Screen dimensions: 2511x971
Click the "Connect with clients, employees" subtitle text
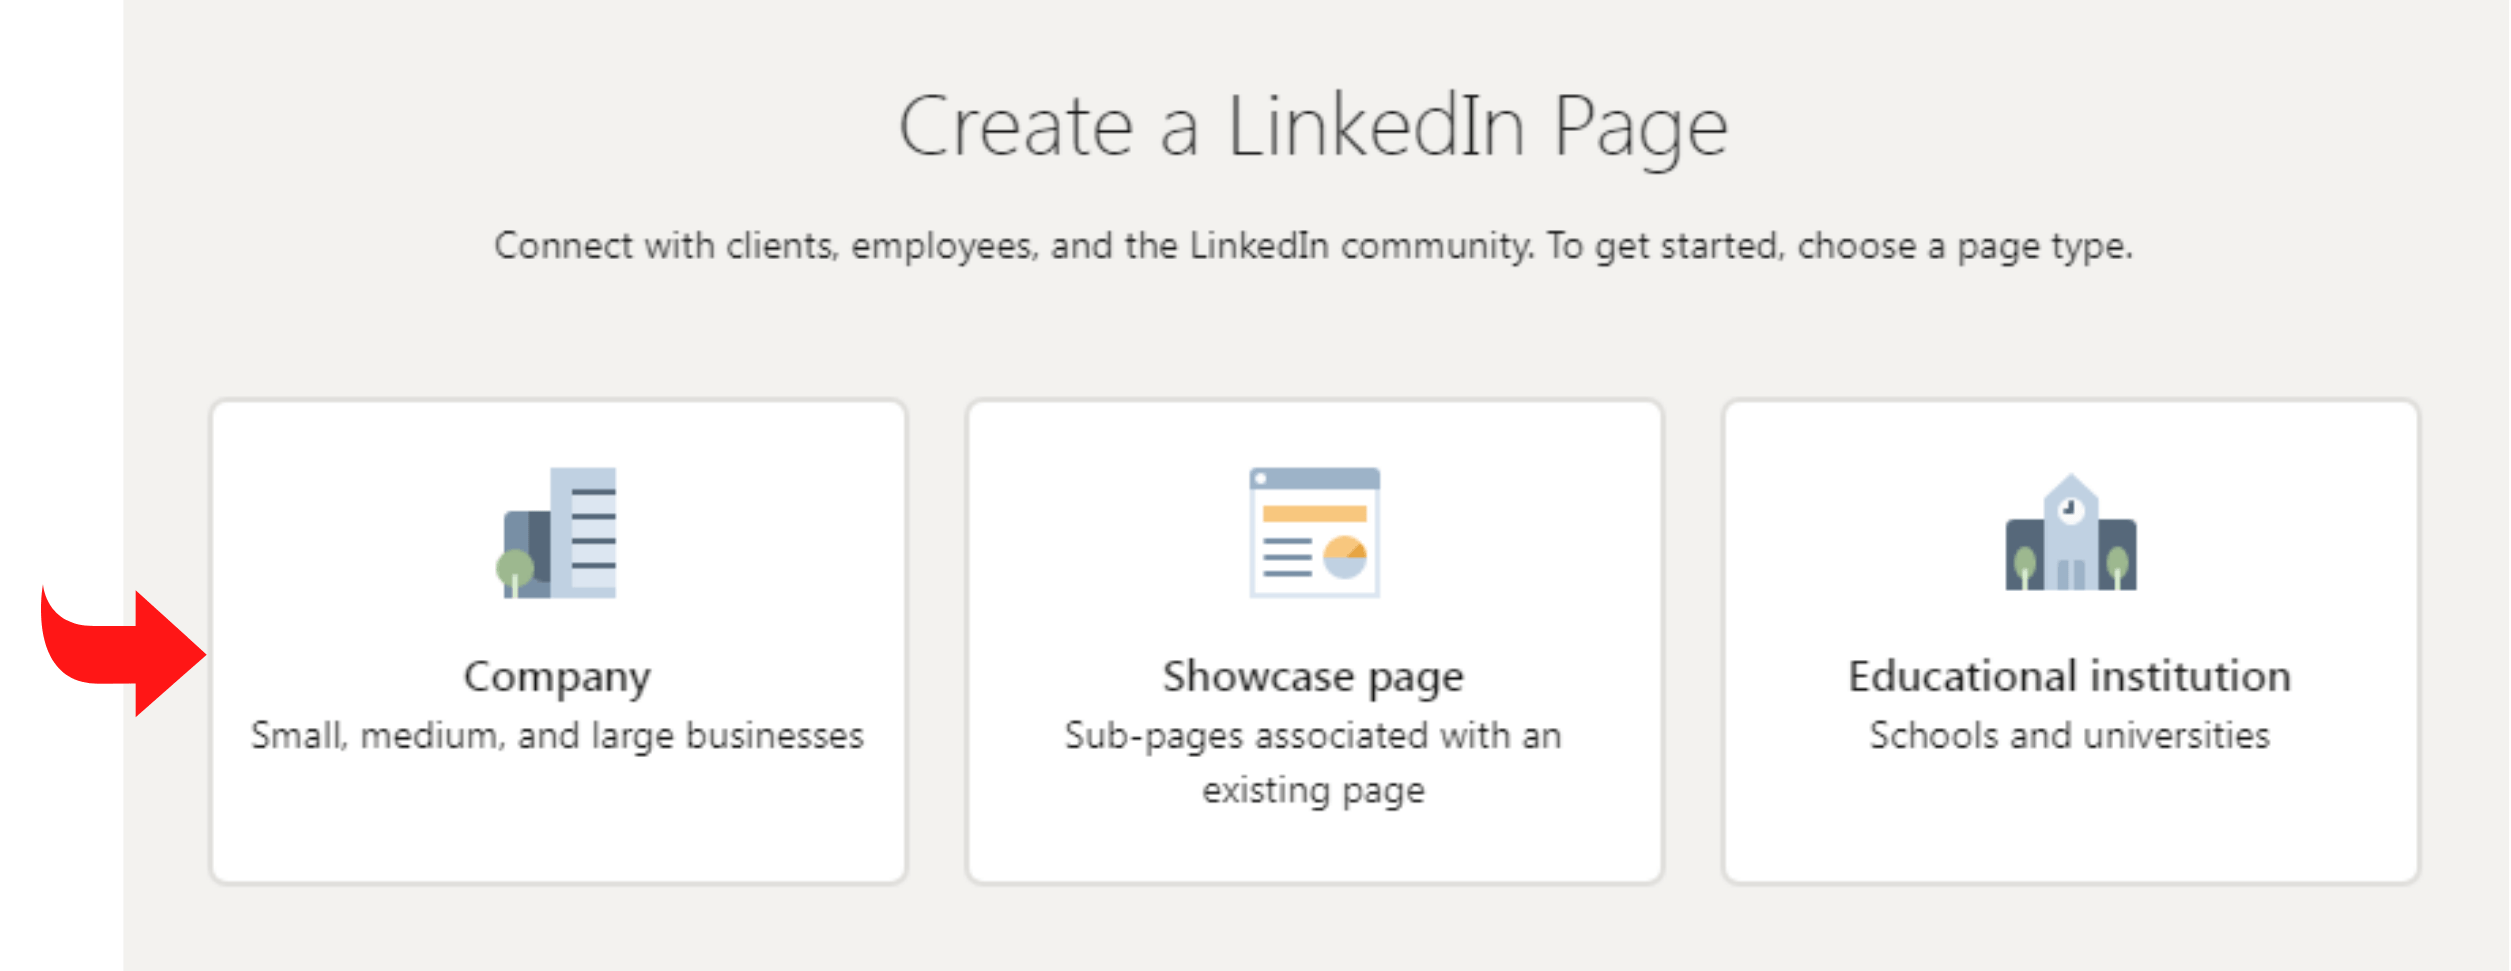1313,246
